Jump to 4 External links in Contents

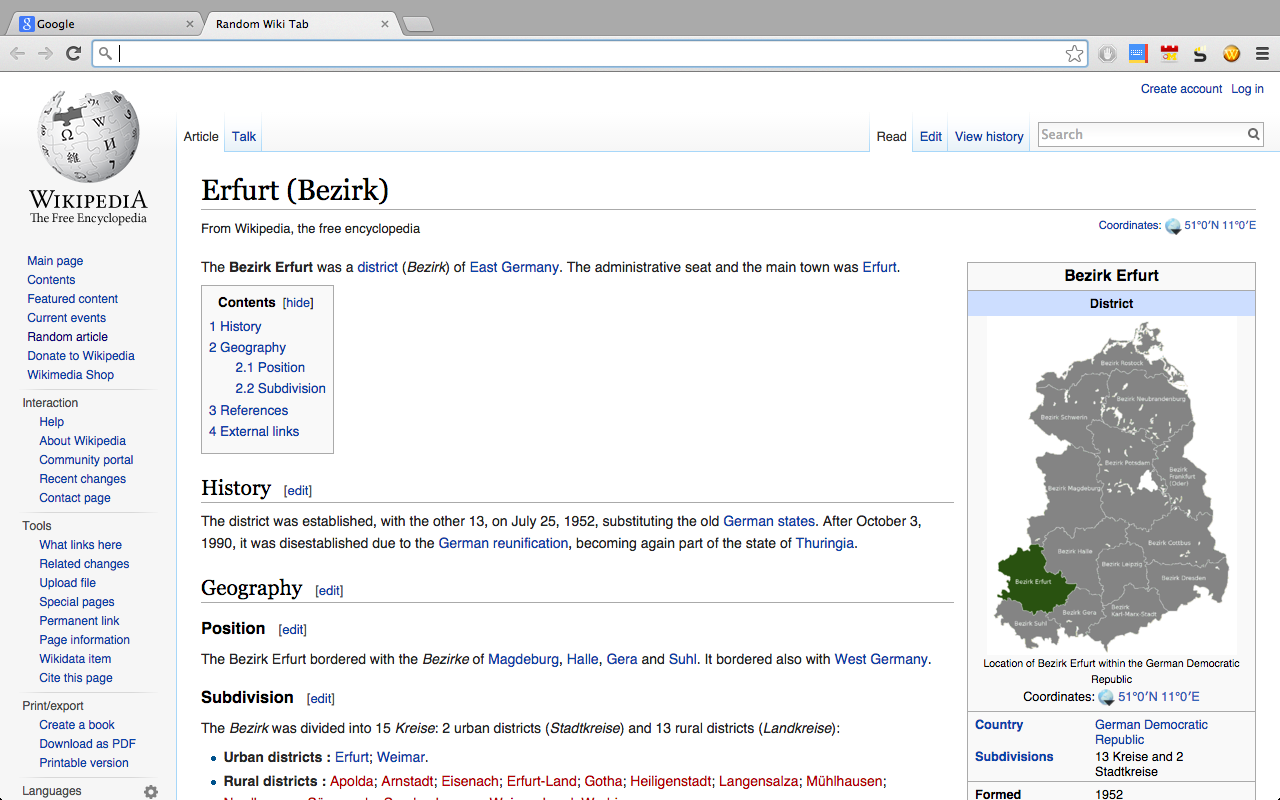[x=254, y=432]
